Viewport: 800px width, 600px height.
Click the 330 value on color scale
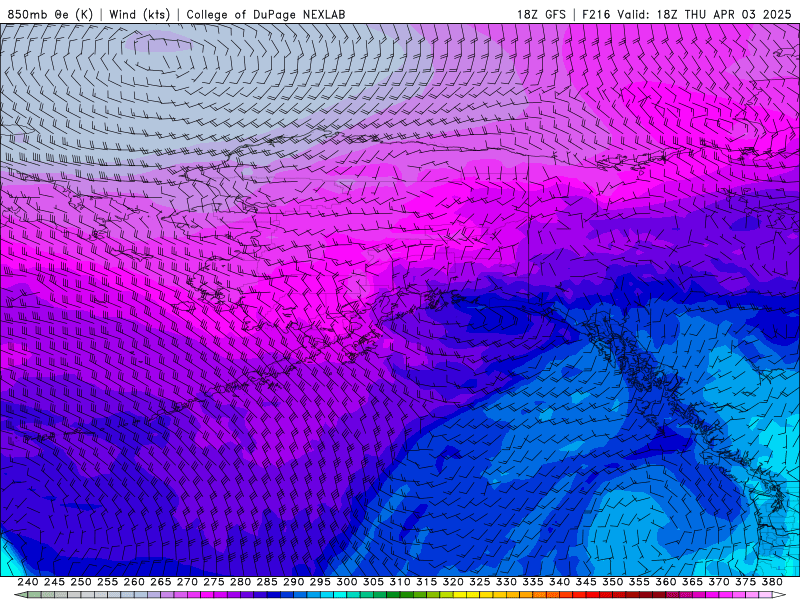506,582
